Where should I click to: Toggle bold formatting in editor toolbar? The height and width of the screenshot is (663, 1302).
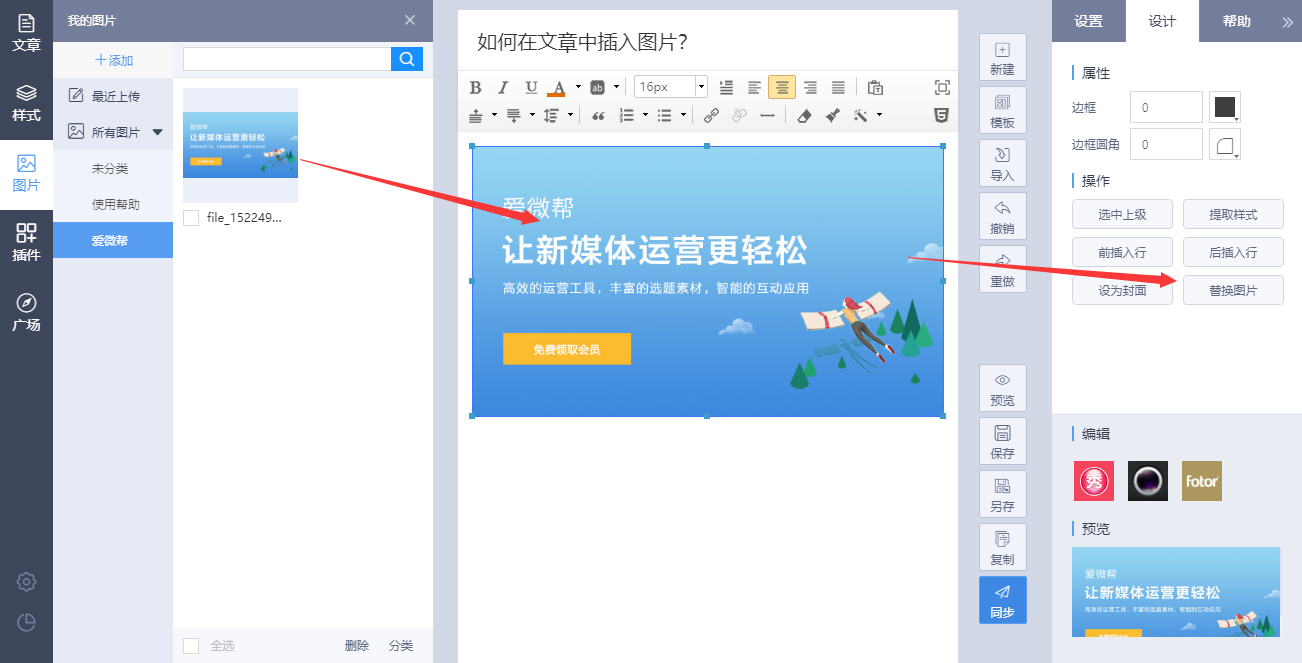click(476, 87)
